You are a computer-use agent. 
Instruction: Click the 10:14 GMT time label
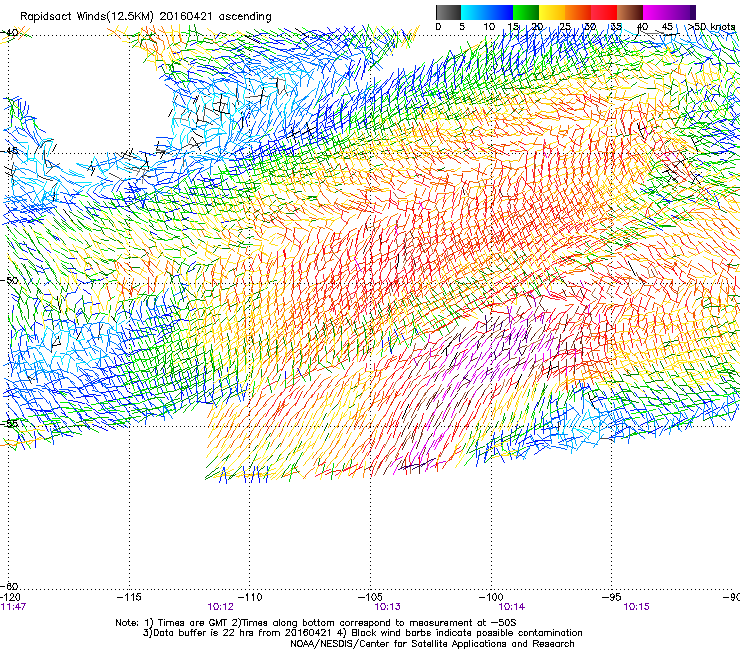(x=512, y=607)
